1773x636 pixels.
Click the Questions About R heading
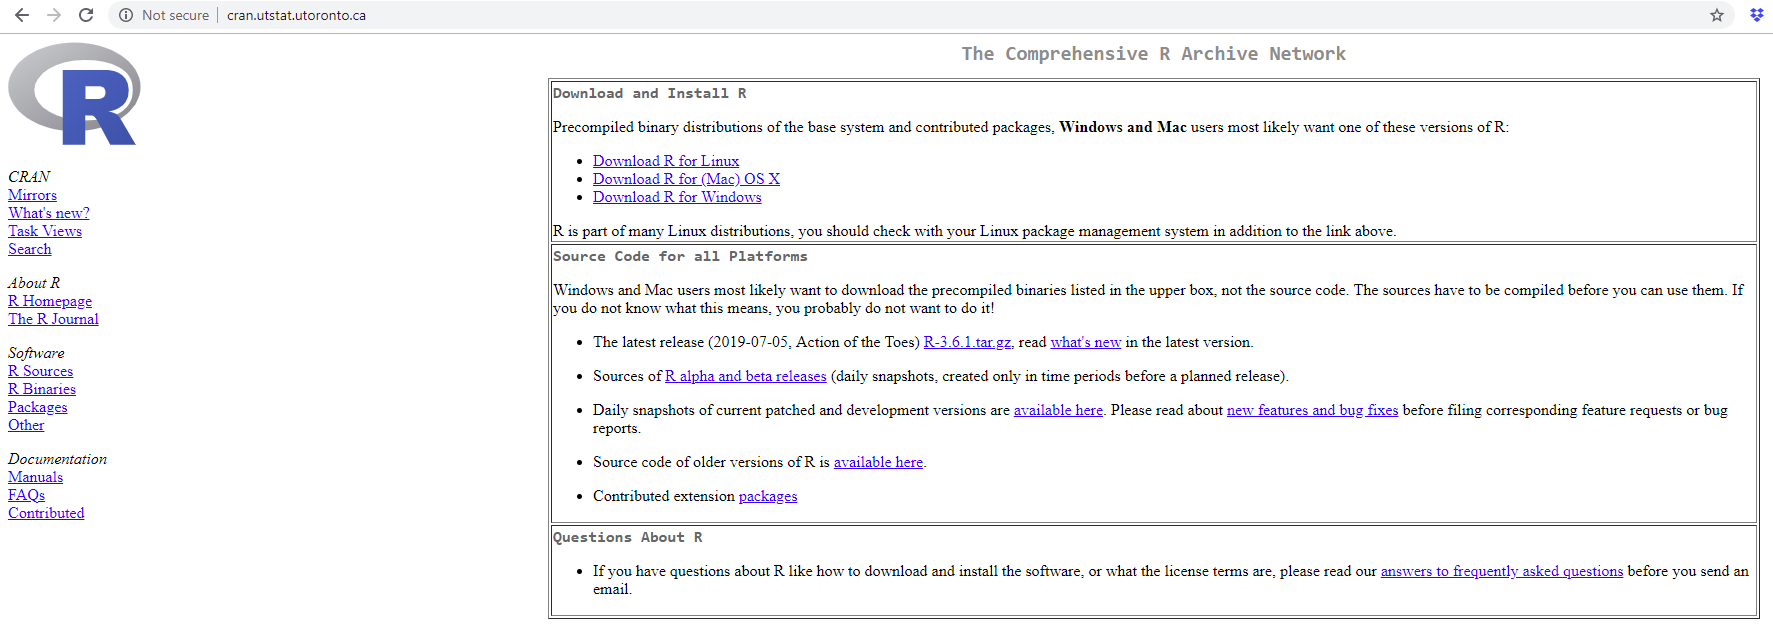coord(628,537)
